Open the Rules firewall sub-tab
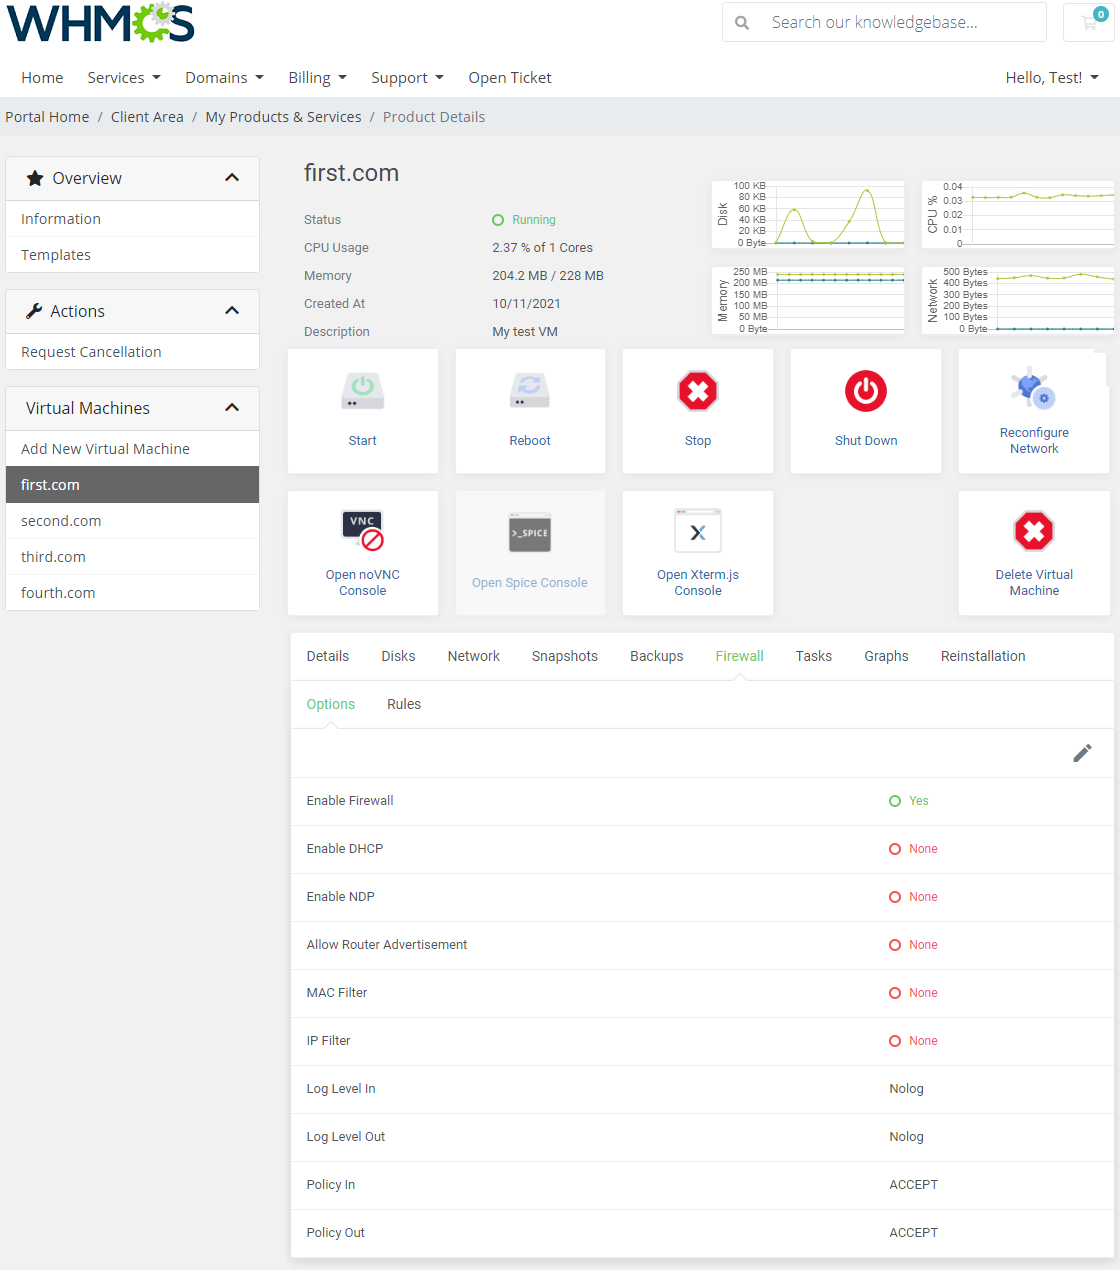This screenshot has height=1270, width=1120. tap(404, 704)
